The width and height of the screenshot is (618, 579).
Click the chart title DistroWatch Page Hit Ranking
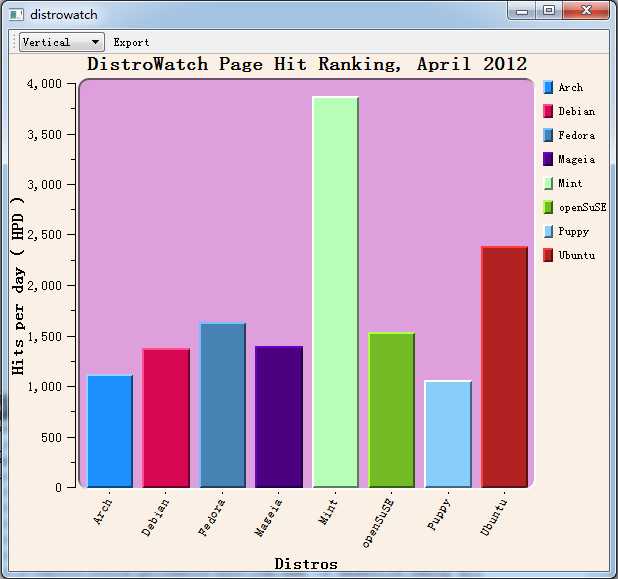307,64
